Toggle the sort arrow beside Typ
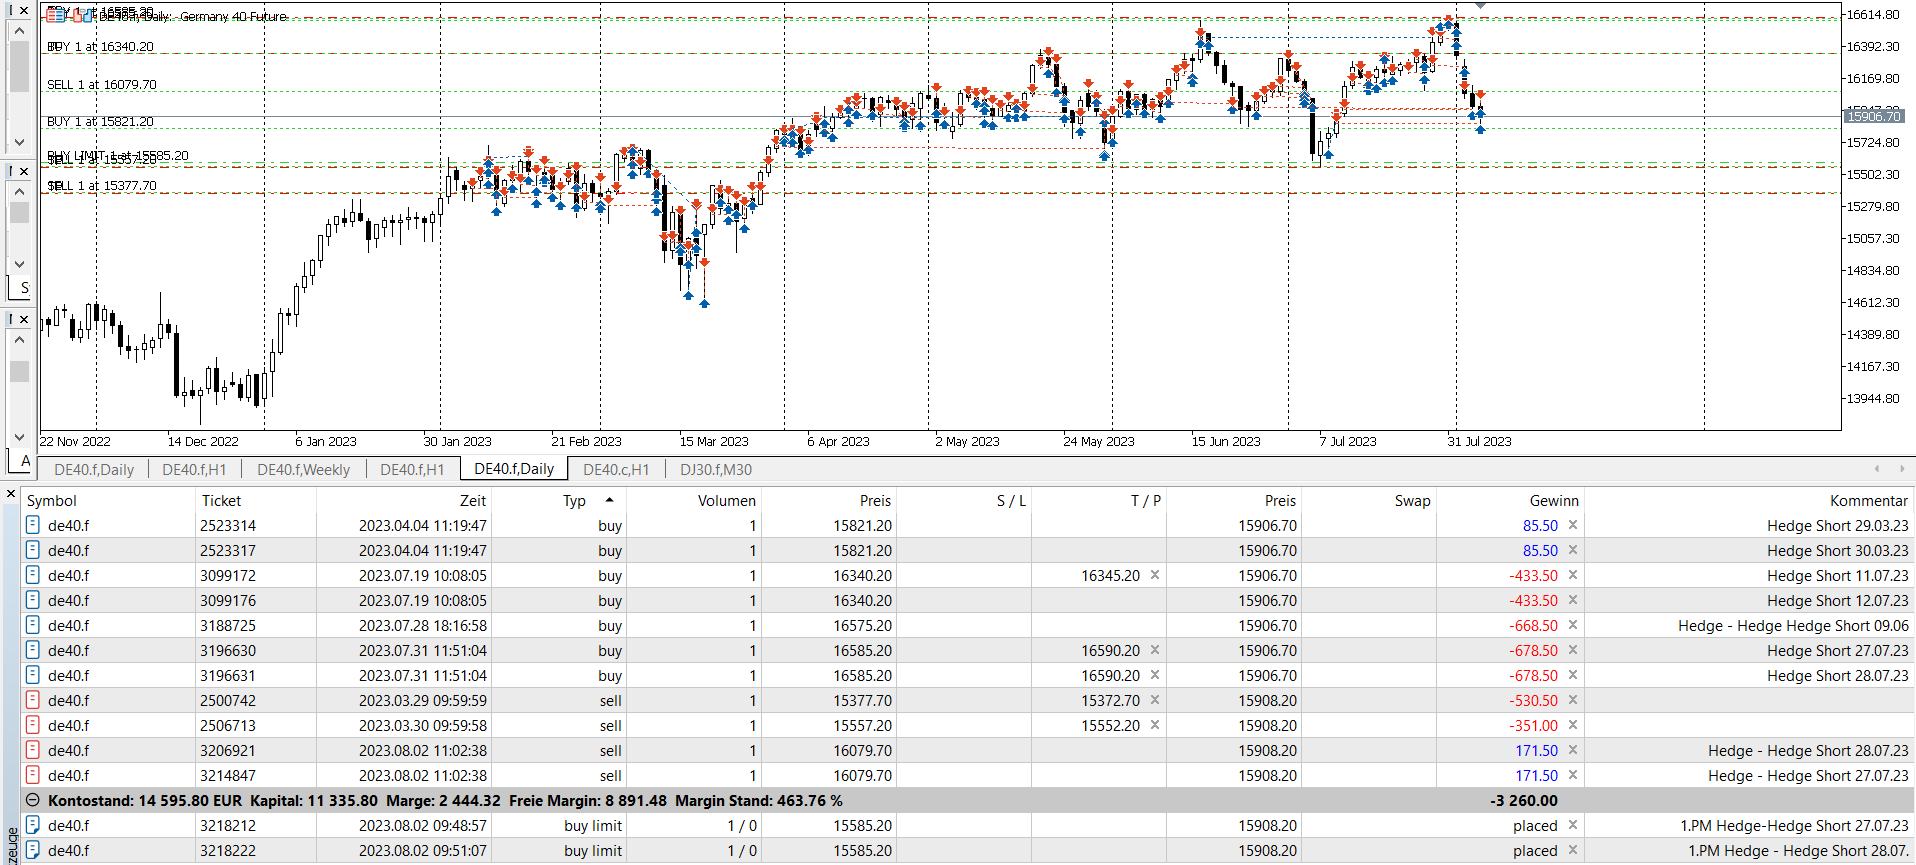Screen dimensions: 1916x865 tap(609, 500)
